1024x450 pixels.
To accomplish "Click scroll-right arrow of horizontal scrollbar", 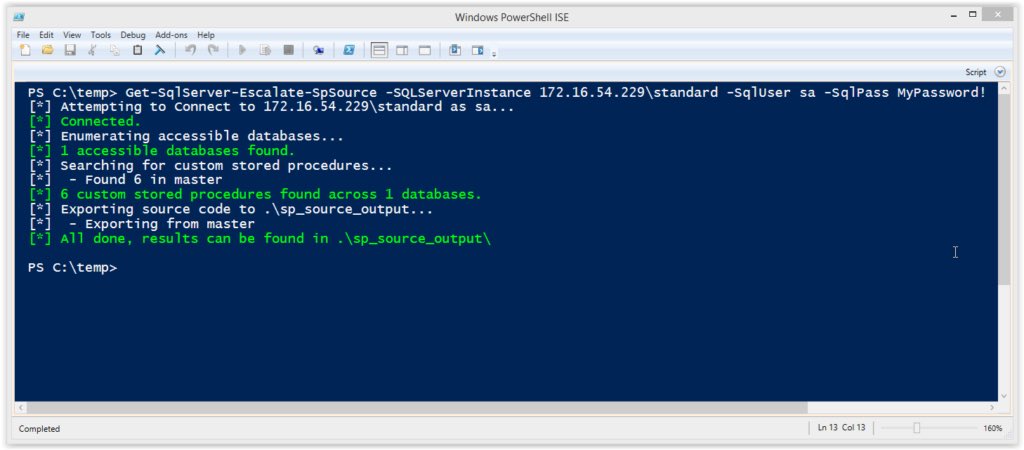I will tap(991, 407).
